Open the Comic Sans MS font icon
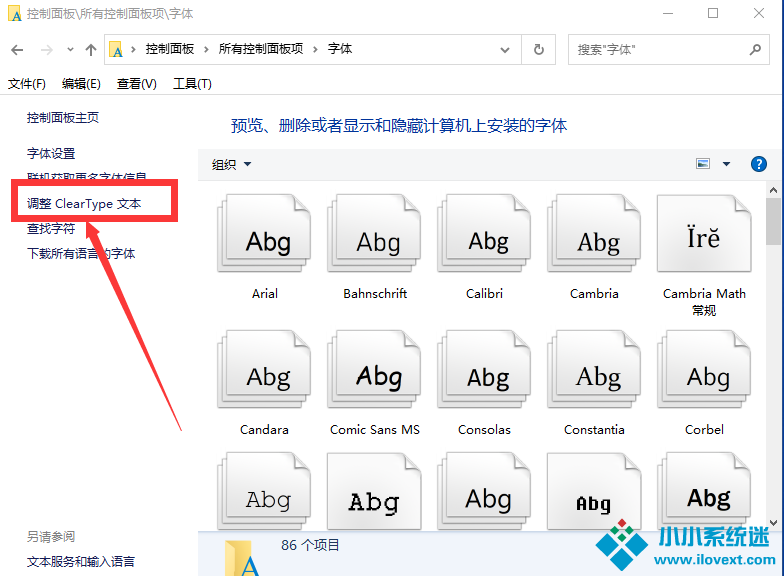 [374, 369]
